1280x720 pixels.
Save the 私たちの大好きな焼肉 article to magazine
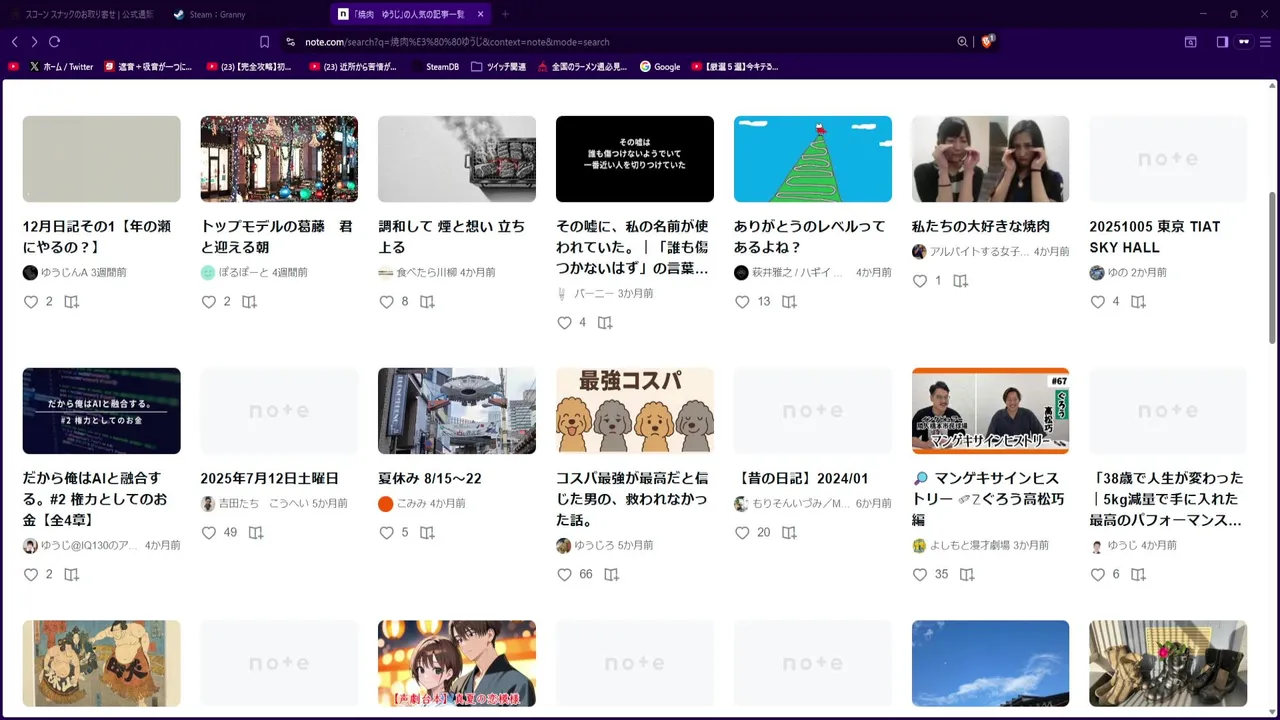pyautogui.click(x=961, y=281)
